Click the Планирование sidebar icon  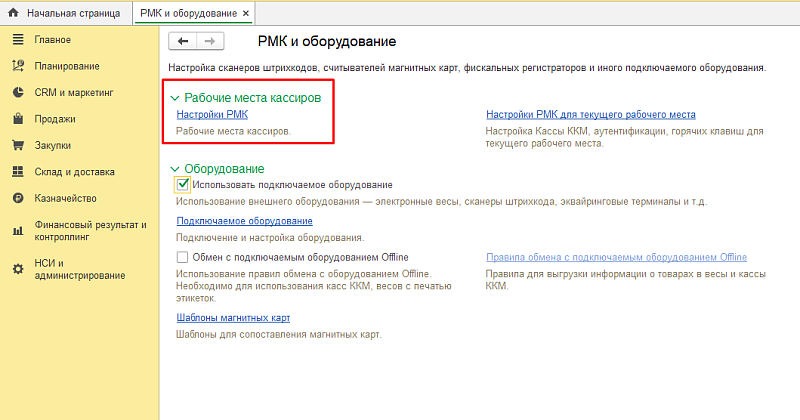17,66
